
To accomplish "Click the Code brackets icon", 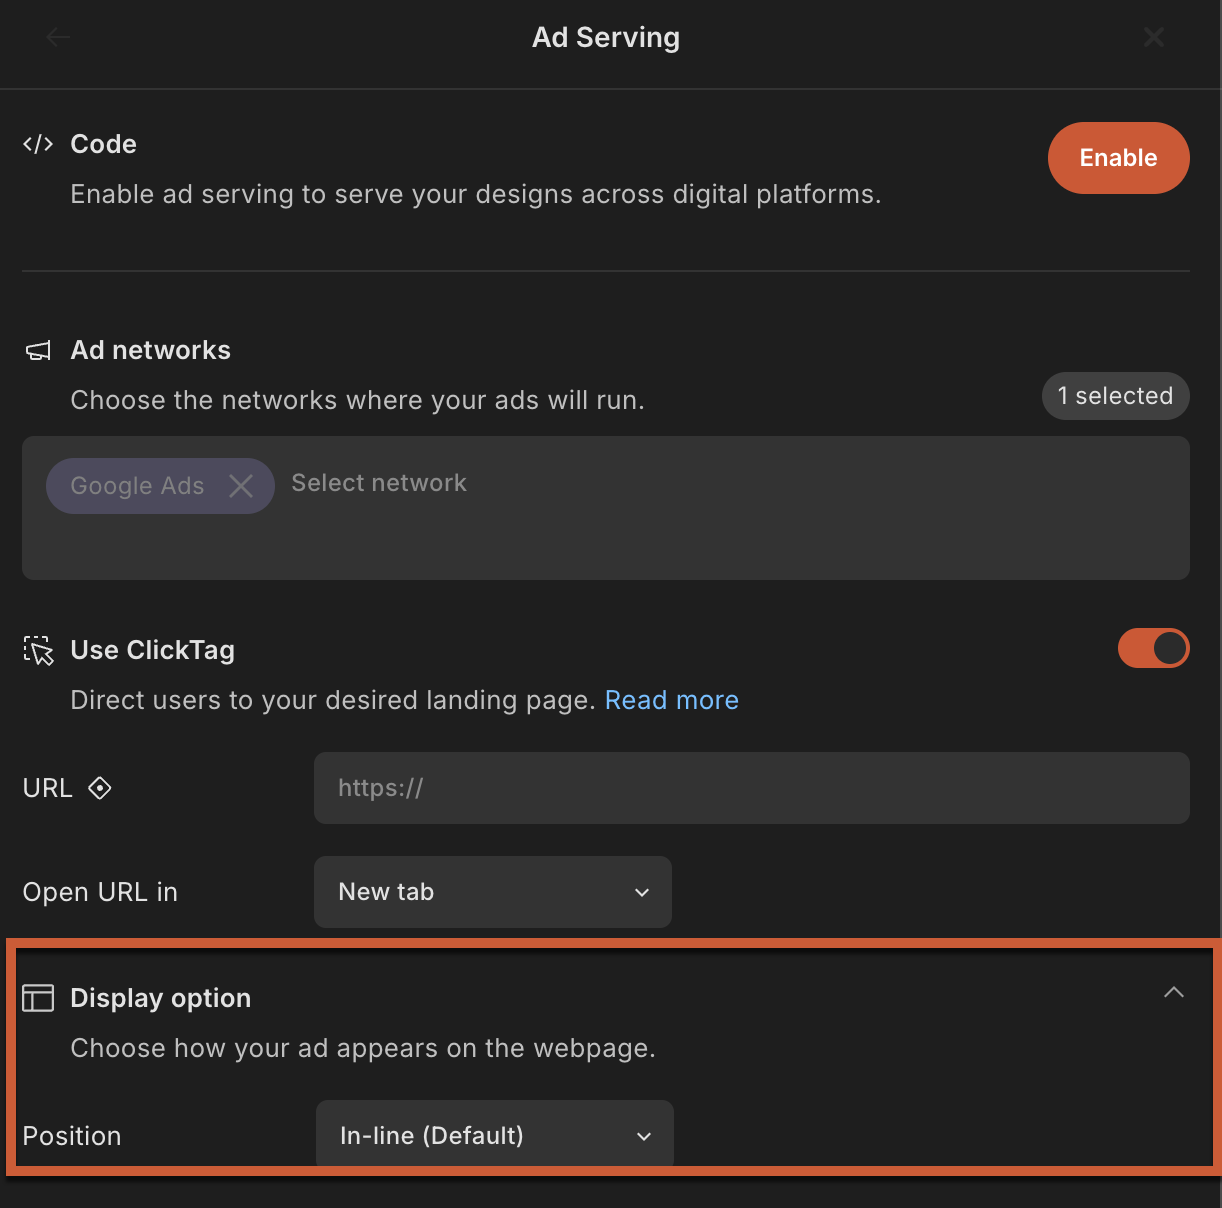I will tap(38, 144).
